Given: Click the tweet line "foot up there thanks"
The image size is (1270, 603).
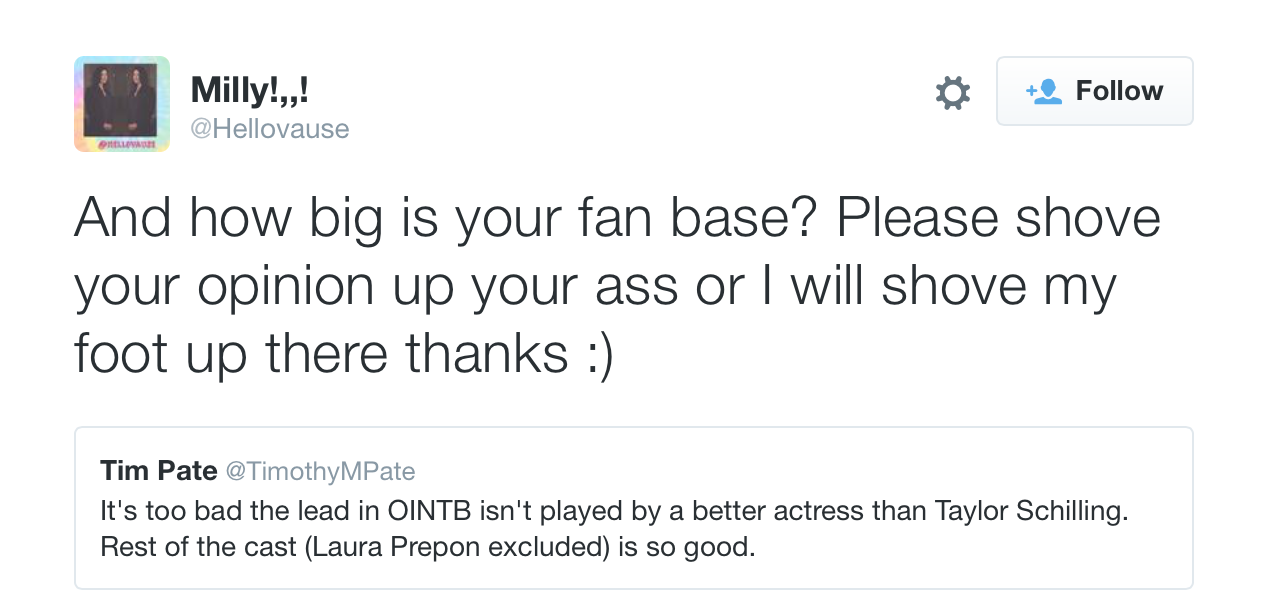Looking at the screenshot, I should 320,354.
